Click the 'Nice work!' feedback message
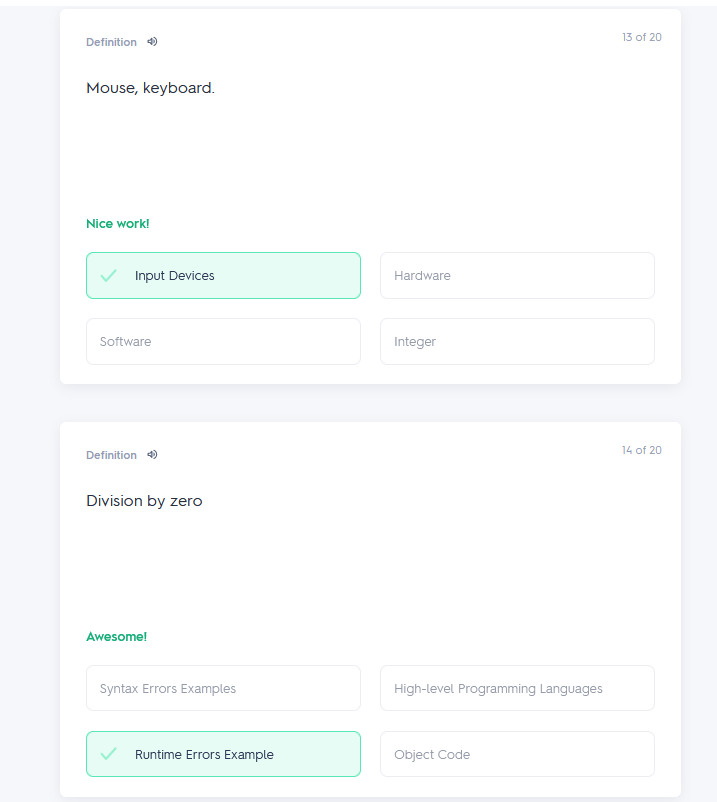Image resolution: width=717 pixels, height=802 pixels. (118, 224)
